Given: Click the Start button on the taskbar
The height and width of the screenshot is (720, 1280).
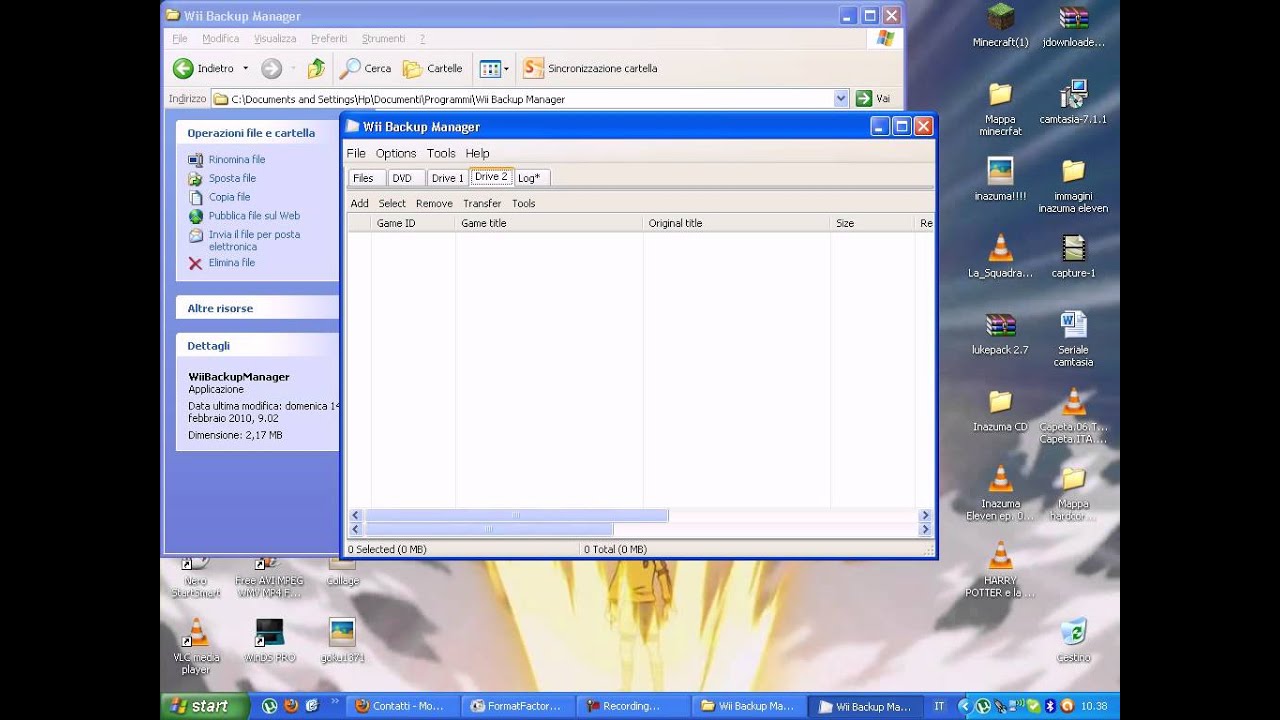Looking at the screenshot, I should (x=204, y=706).
